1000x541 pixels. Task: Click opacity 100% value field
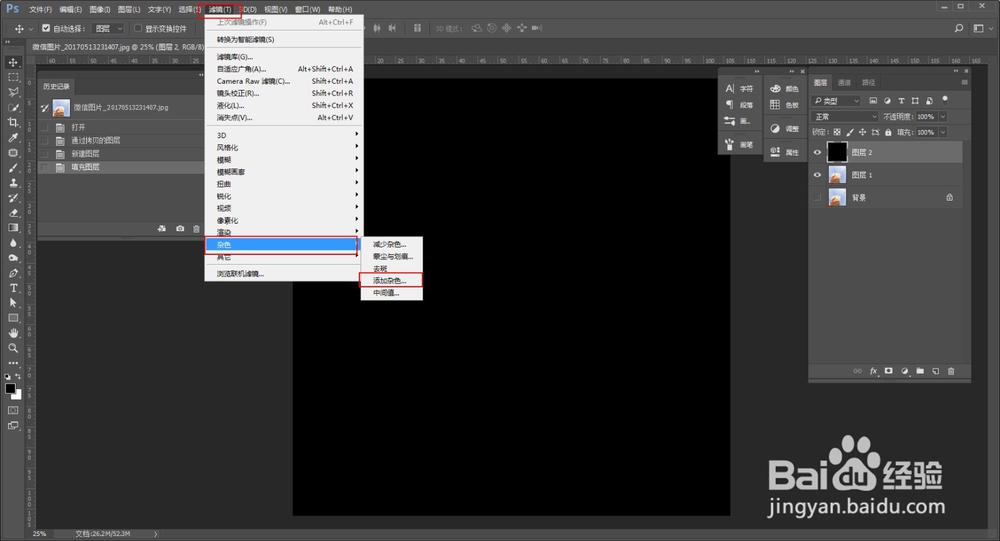pyautogui.click(x=926, y=117)
